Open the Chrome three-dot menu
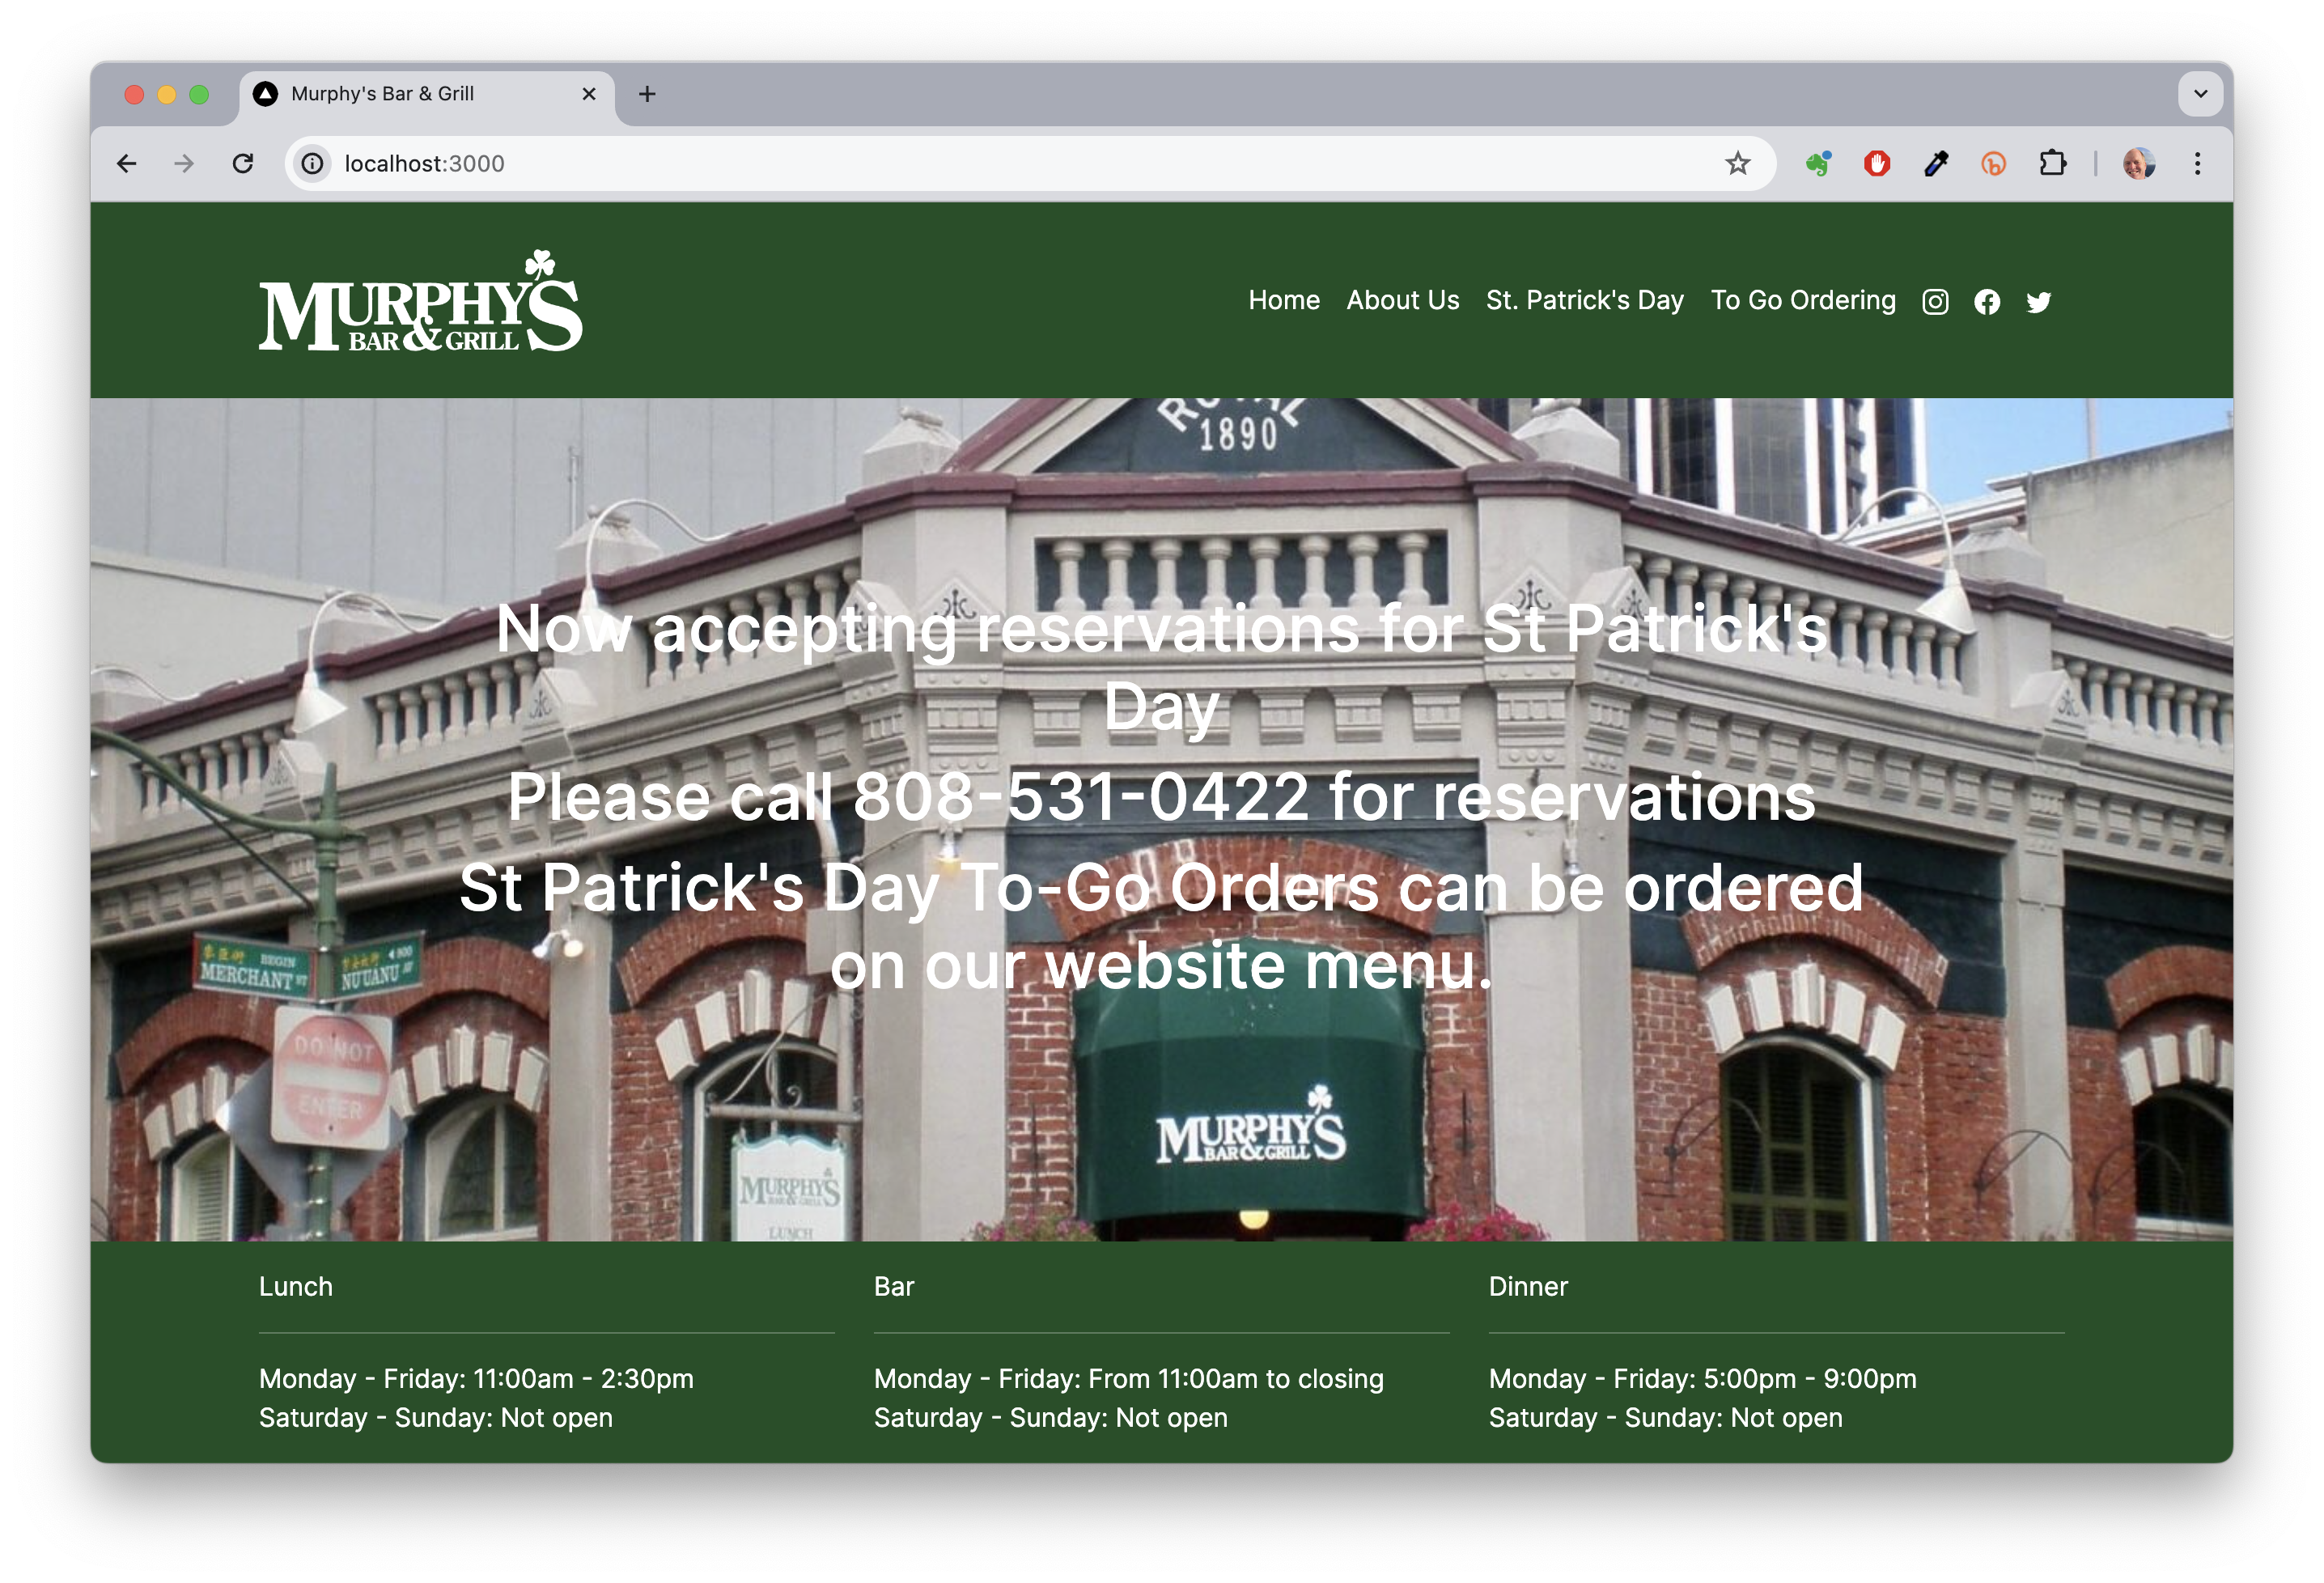This screenshot has height=1583, width=2324. pos(2197,163)
